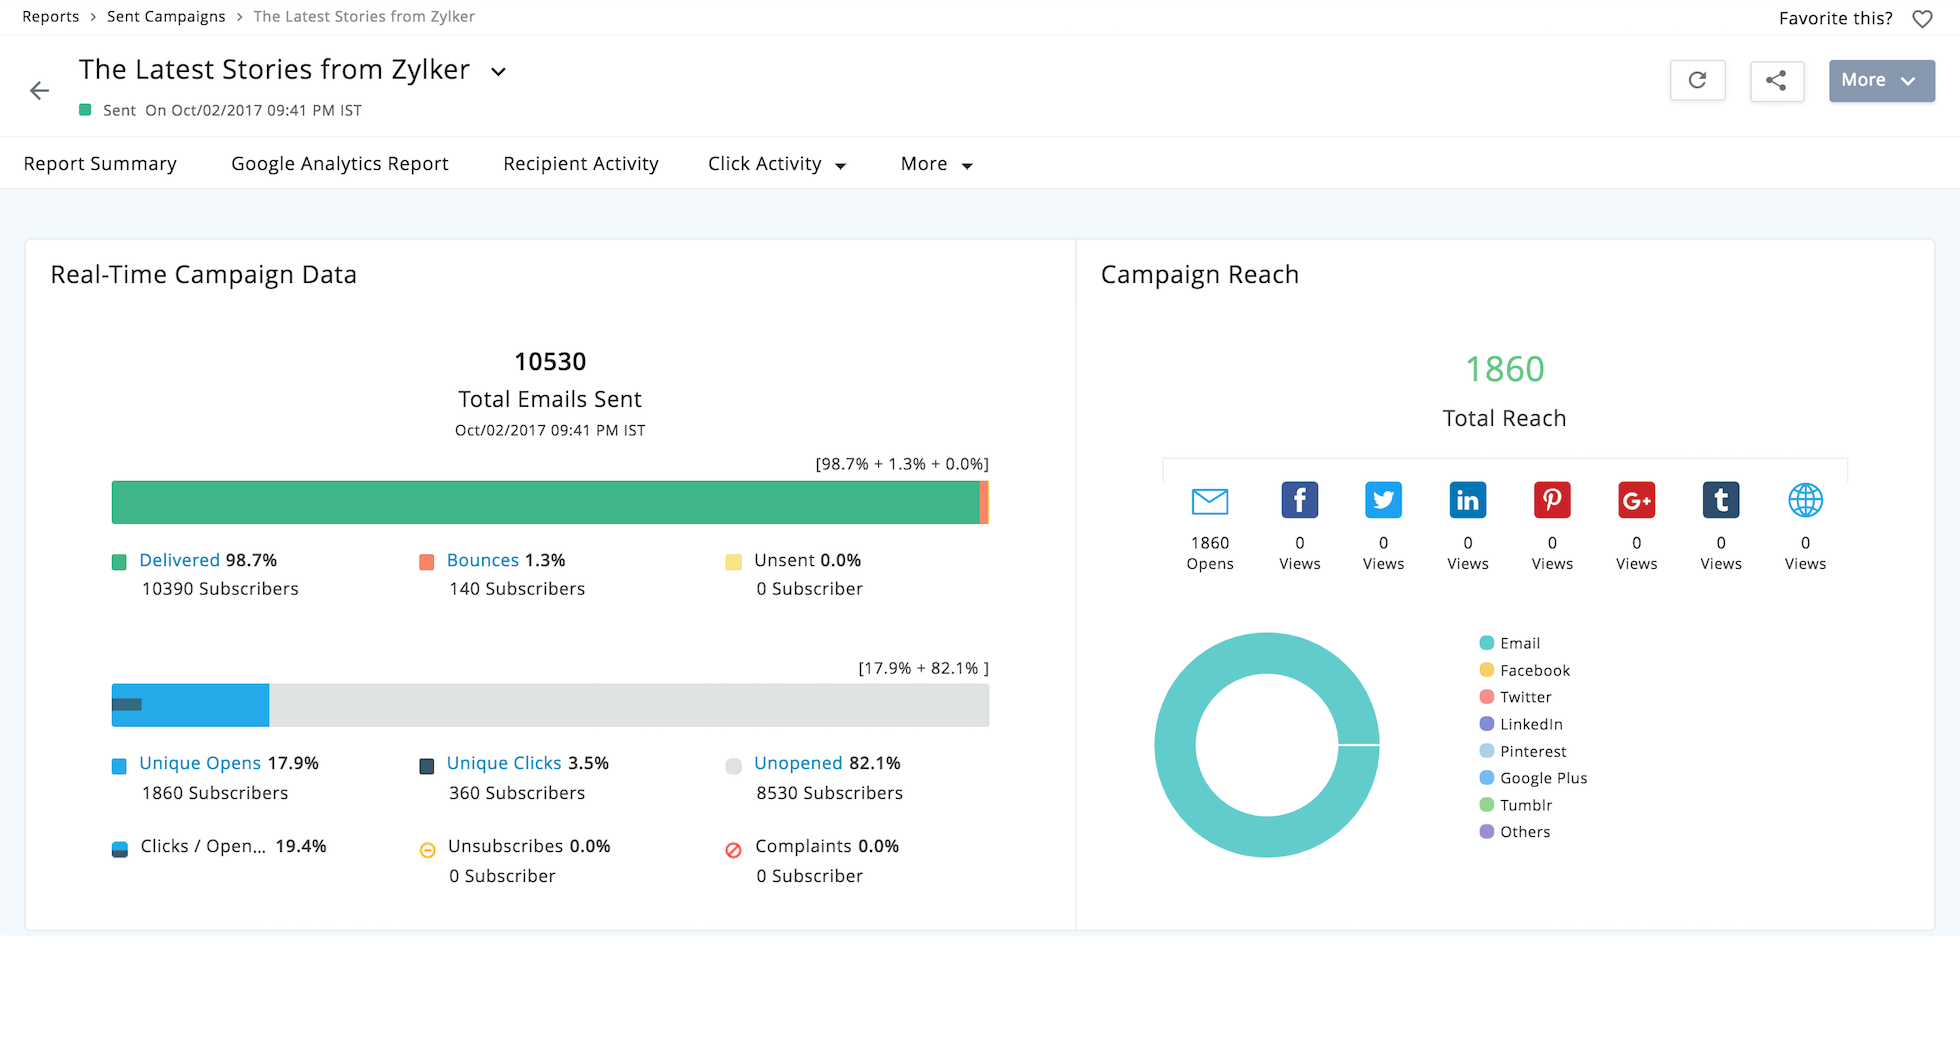This screenshot has width=1960, height=1051.
Task: Open the Recipient Activity tab
Action: click(580, 164)
